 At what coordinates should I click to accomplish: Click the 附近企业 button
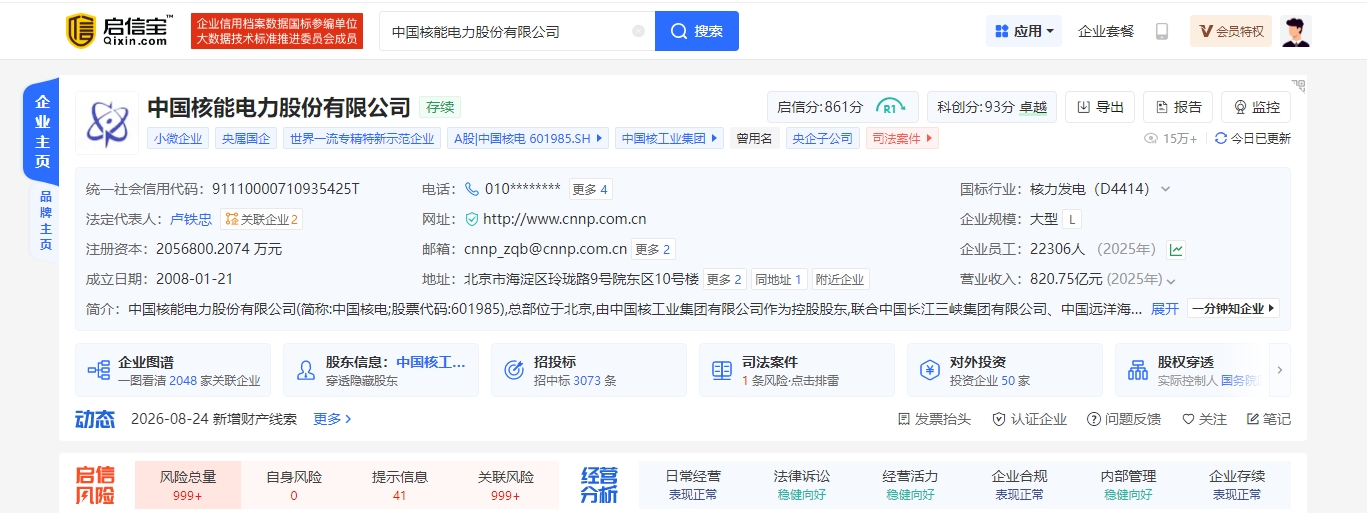pyautogui.click(x=839, y=279)
